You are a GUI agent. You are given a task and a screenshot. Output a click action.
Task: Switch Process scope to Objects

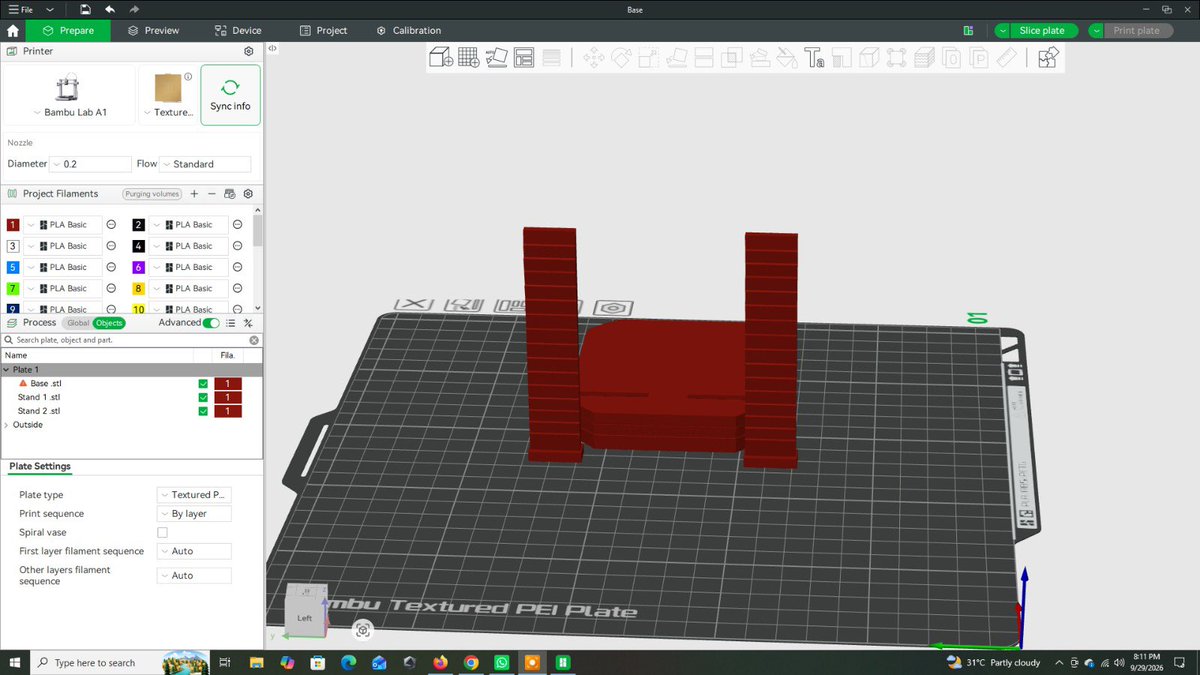pos(108,323)
